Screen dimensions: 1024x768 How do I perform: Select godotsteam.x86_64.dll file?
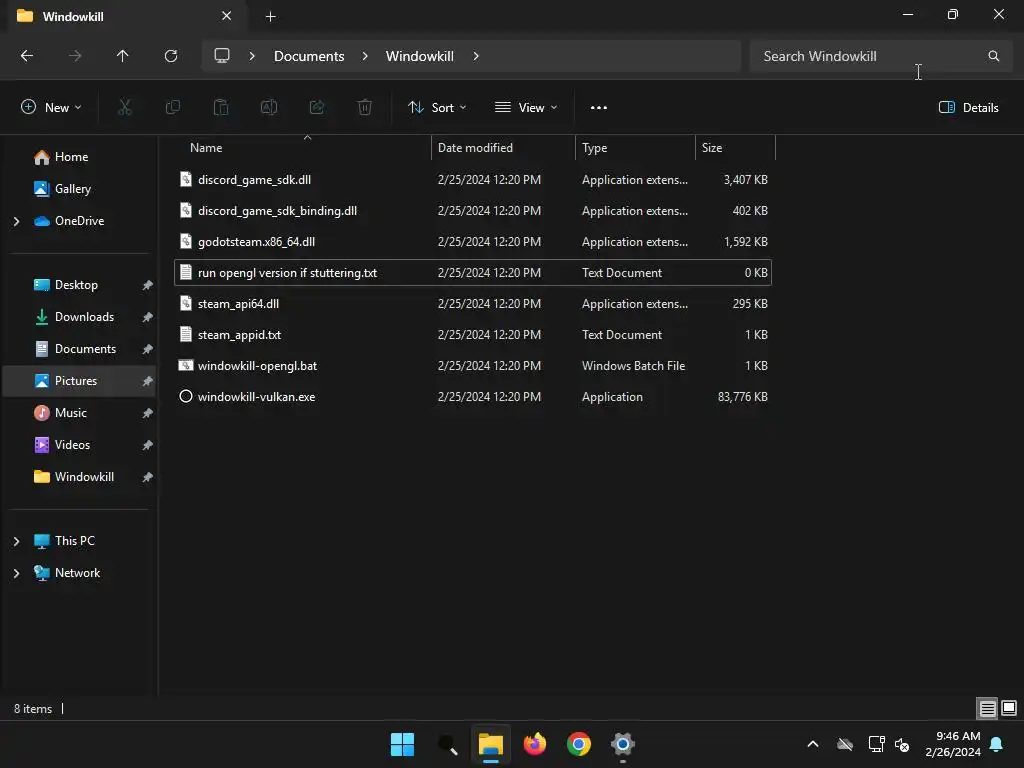pyautogui.click(x=473, y=242)
